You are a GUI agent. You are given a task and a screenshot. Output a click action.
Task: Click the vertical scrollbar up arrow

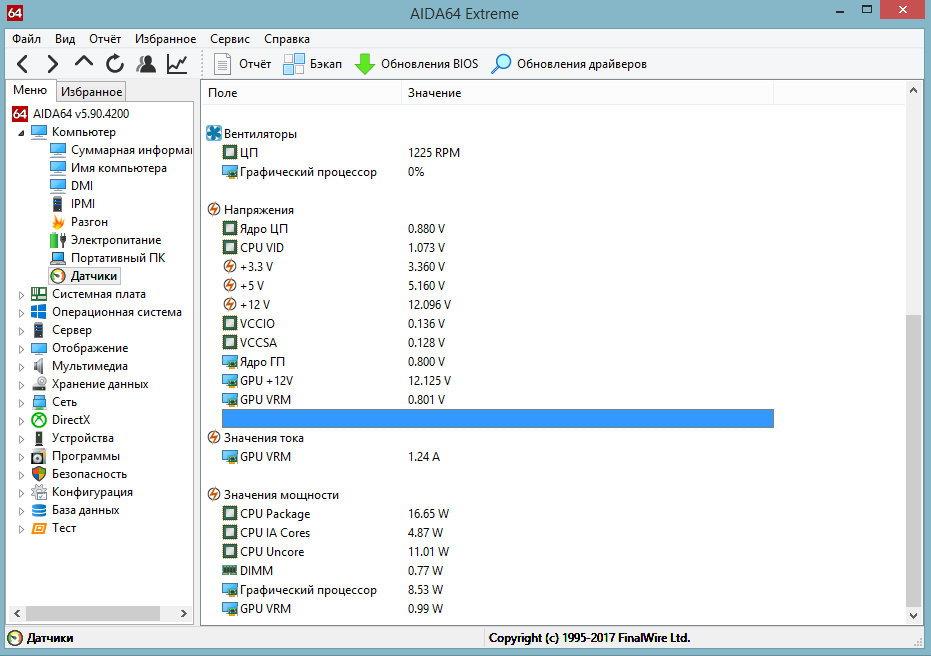(913, 90)
